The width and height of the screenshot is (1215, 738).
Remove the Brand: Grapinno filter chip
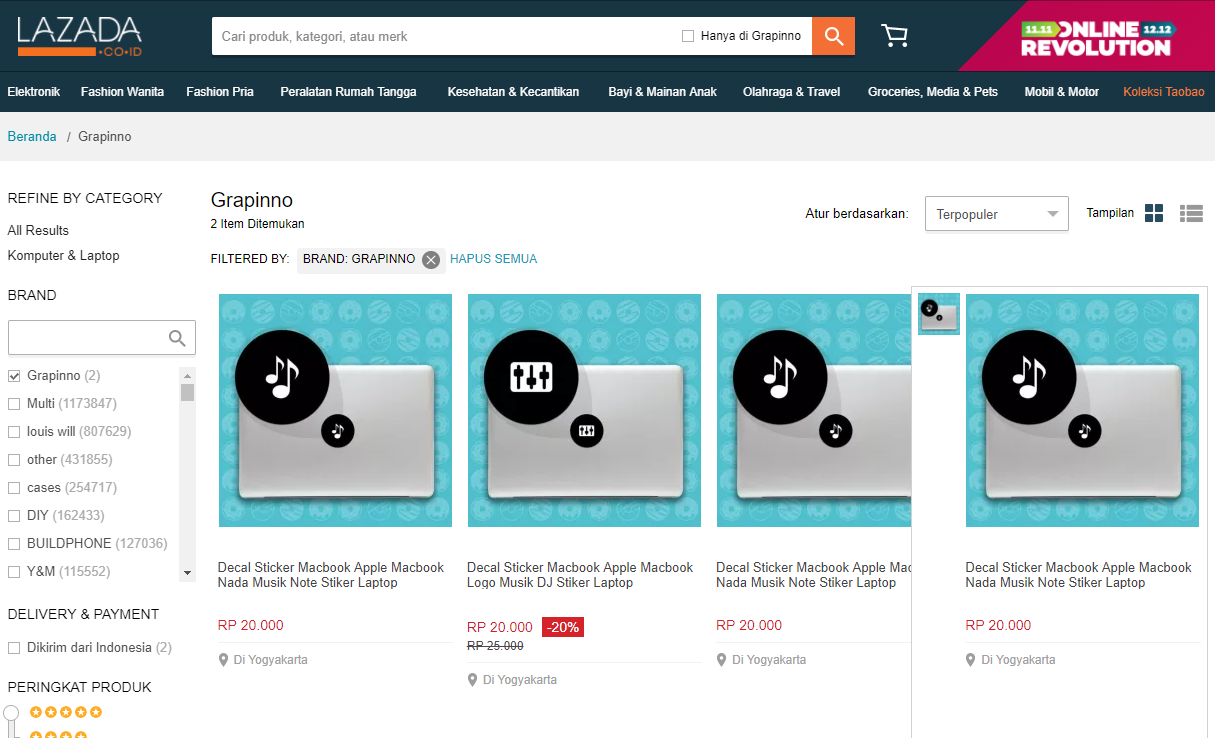coord(431,259)
